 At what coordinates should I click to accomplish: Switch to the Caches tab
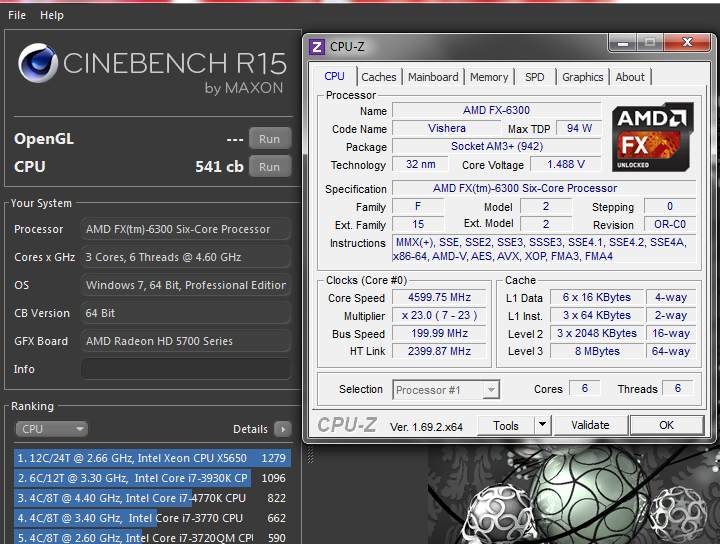pos(379,77)
